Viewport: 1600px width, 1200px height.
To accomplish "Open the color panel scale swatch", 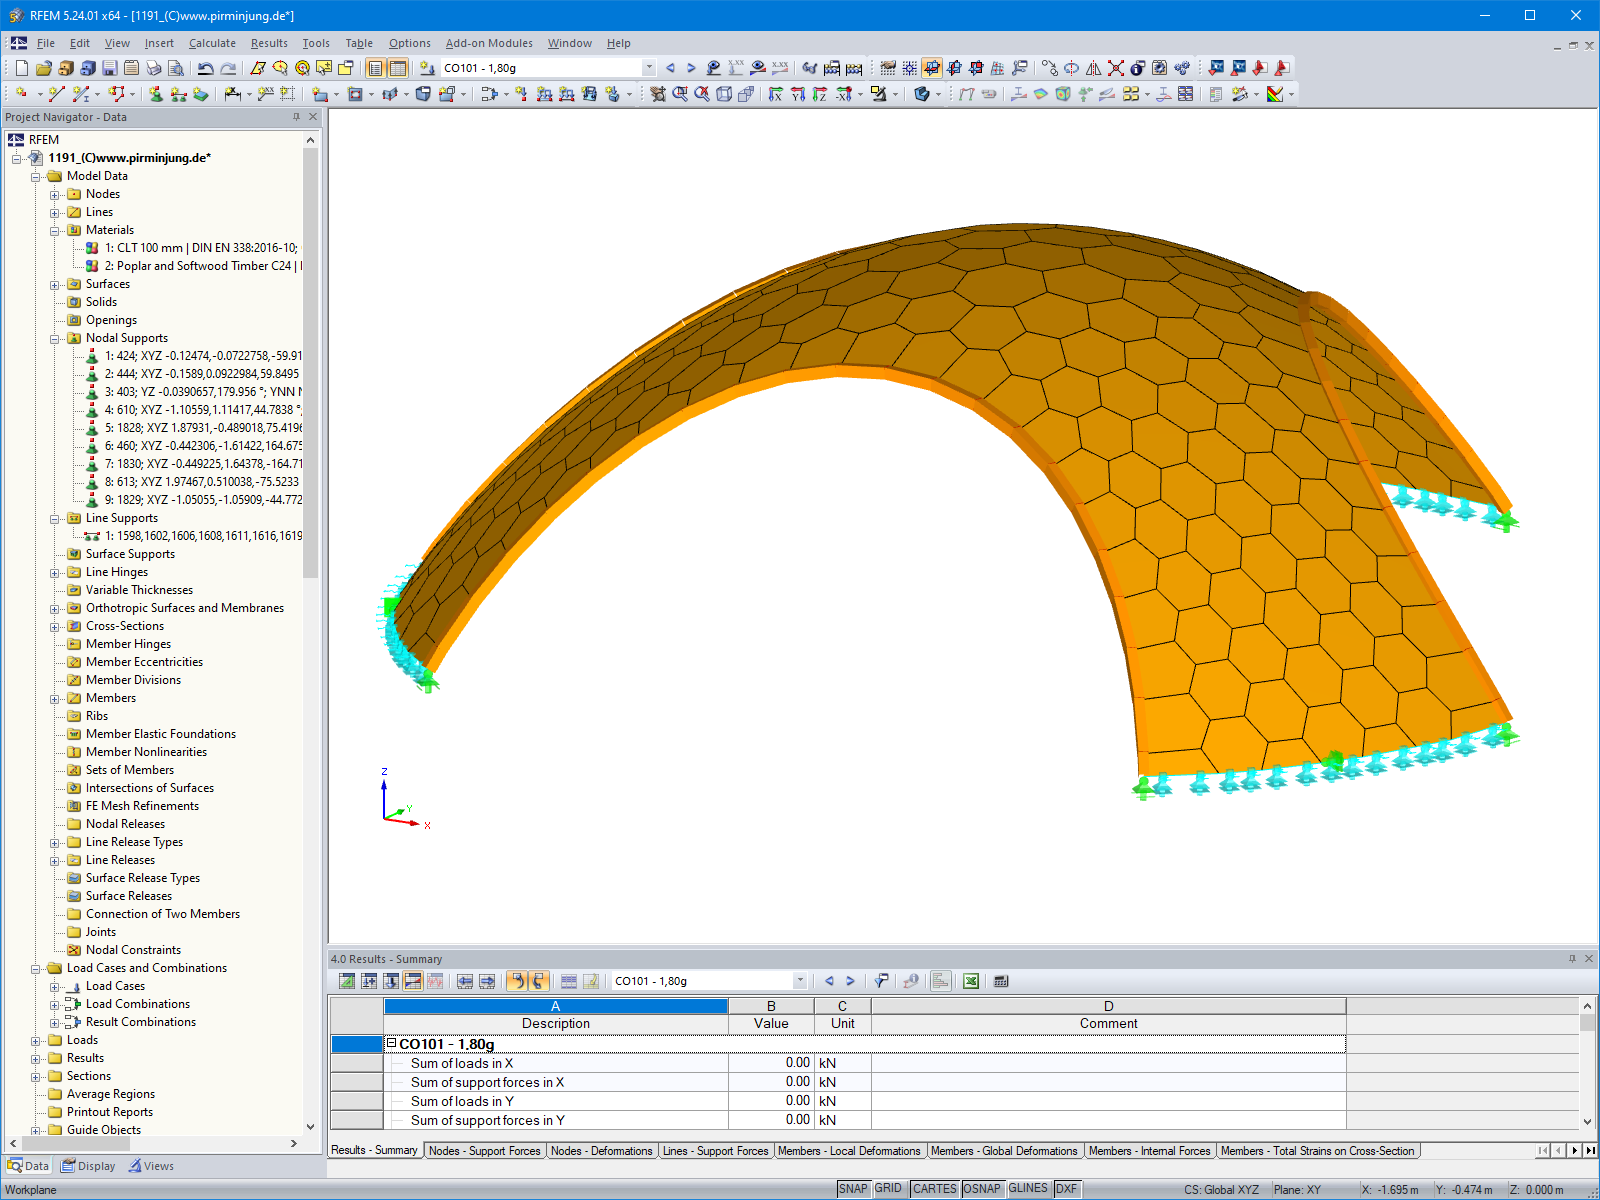I will (1275, 95).
